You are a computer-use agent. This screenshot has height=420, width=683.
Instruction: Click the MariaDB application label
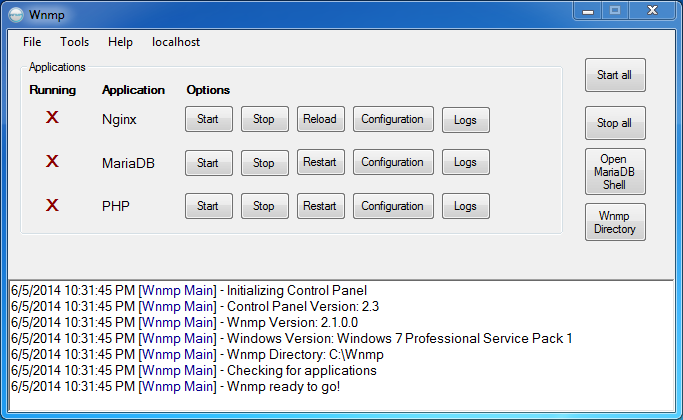128,163
